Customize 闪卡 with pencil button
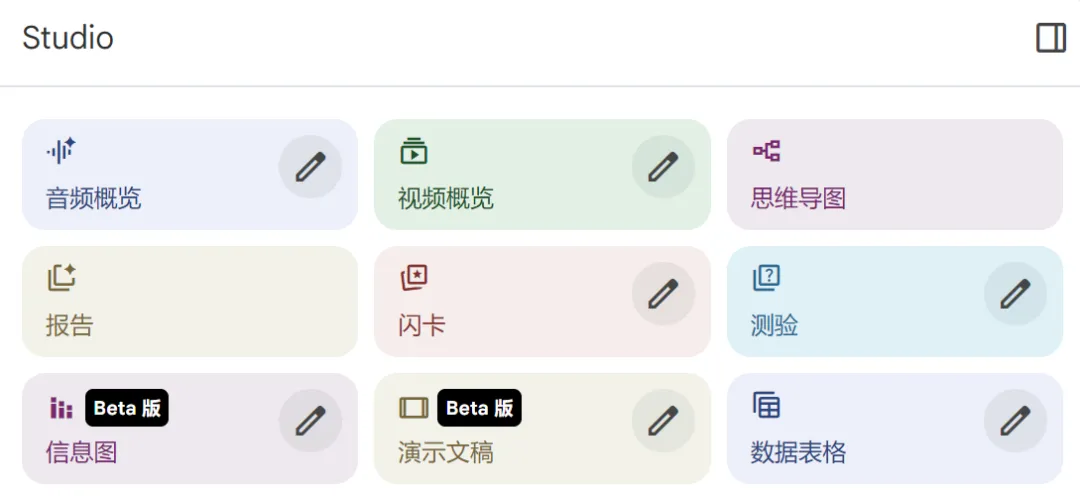Screen dimensions: 1080x501 click(x=663, y=294)
